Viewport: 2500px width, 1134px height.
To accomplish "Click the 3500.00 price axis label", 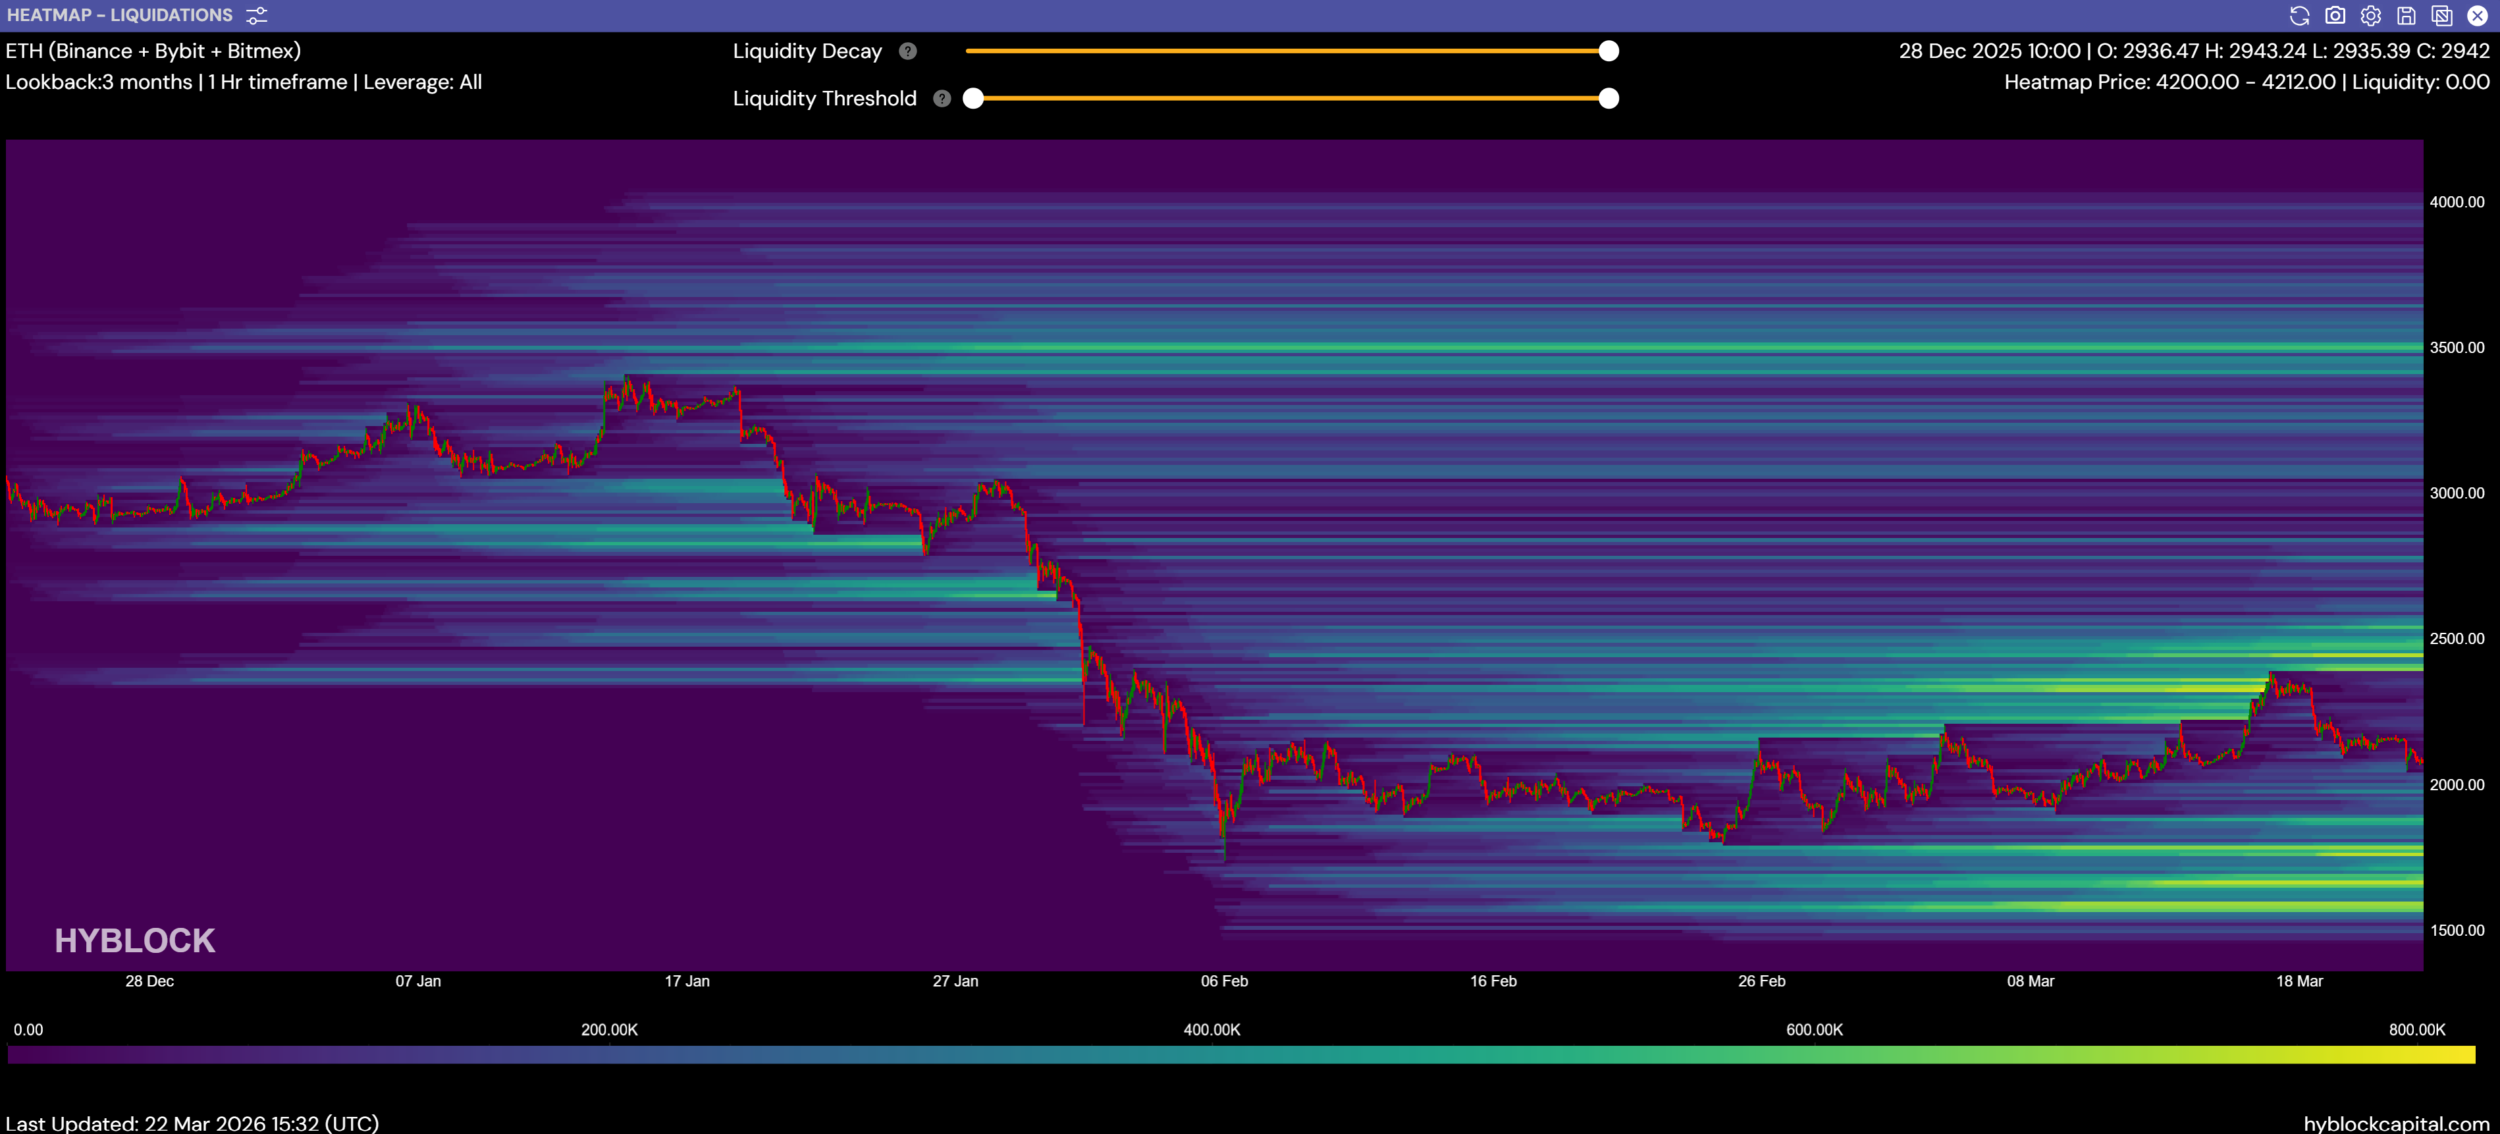I will pos(2457,347).
